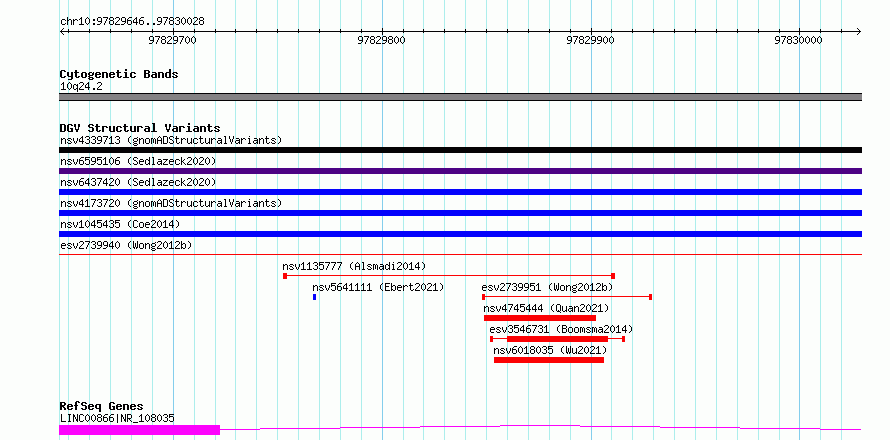This screenshot has height=440, width=890.
Task: Select the magenta LINC00866 exon block
Action: click(x=139, y=430)
